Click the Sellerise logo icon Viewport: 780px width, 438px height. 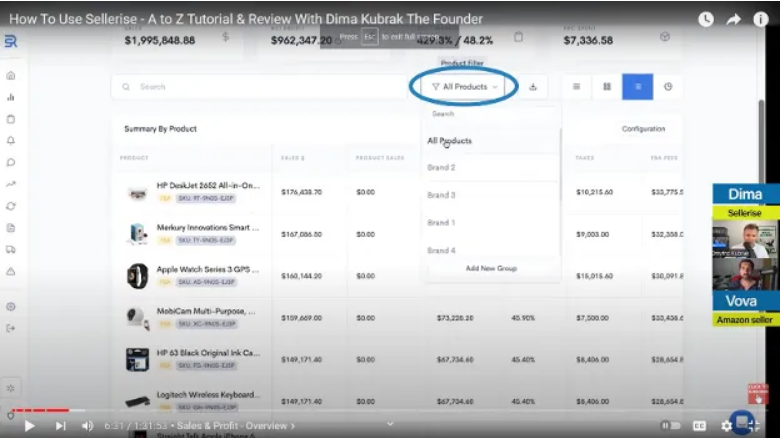pyautogui.click(x=10, y=41)
